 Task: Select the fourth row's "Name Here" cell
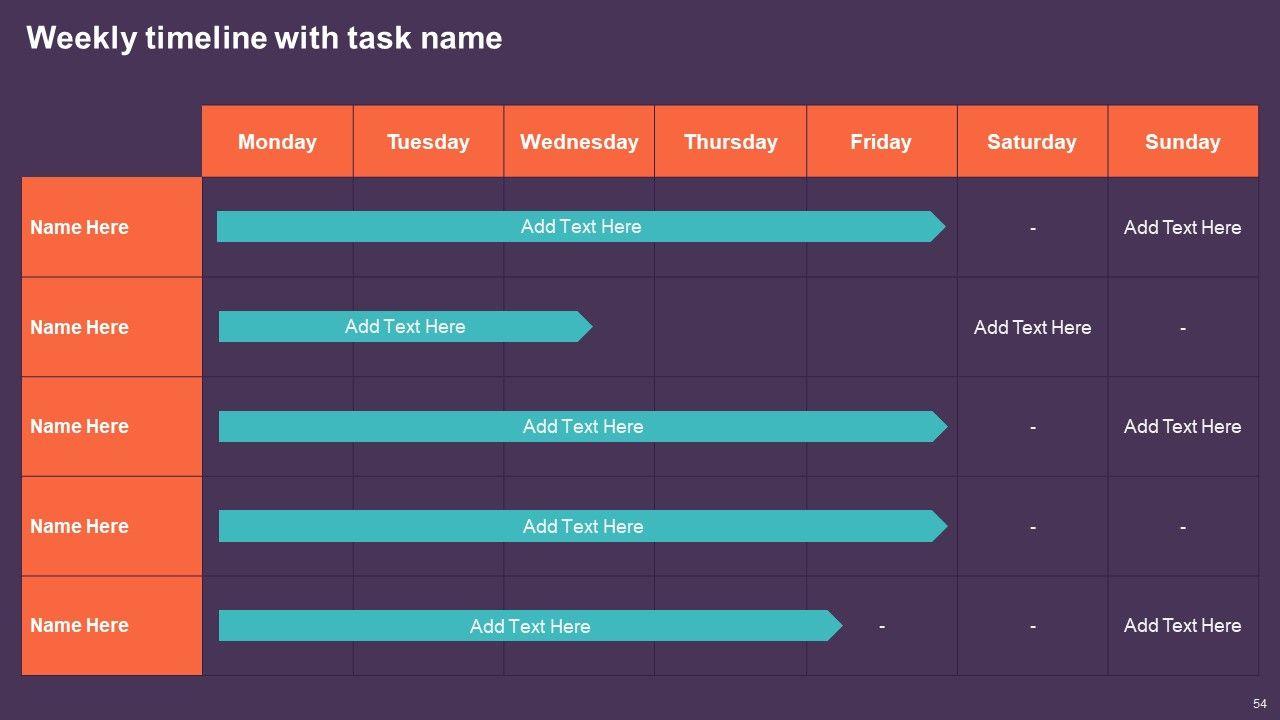[80, 526]
